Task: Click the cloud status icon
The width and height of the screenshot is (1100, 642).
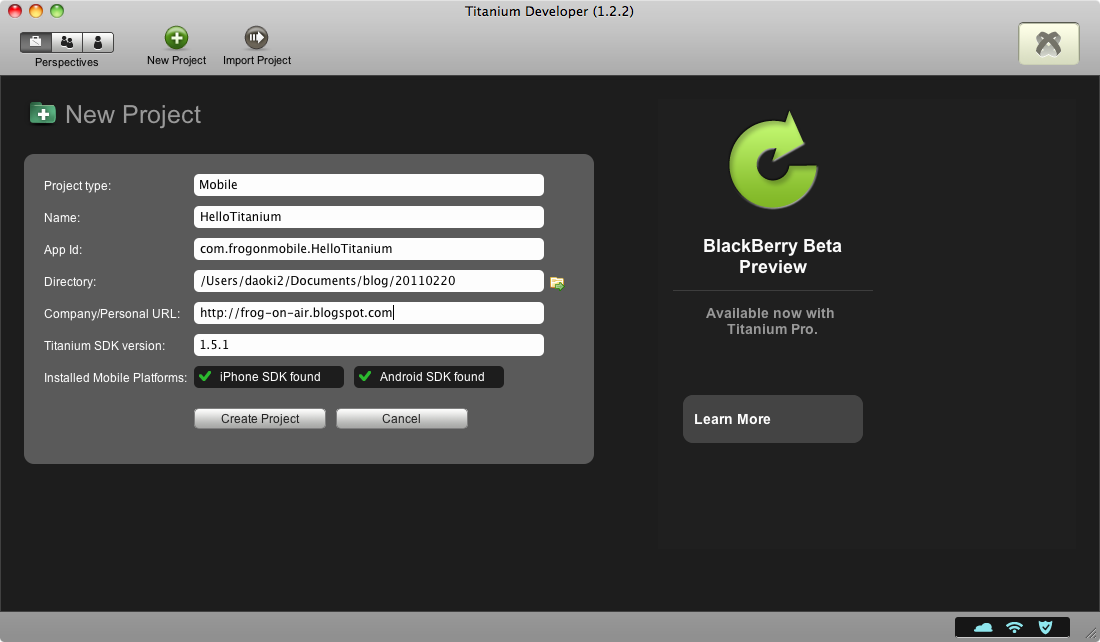Action: [984, 627]
